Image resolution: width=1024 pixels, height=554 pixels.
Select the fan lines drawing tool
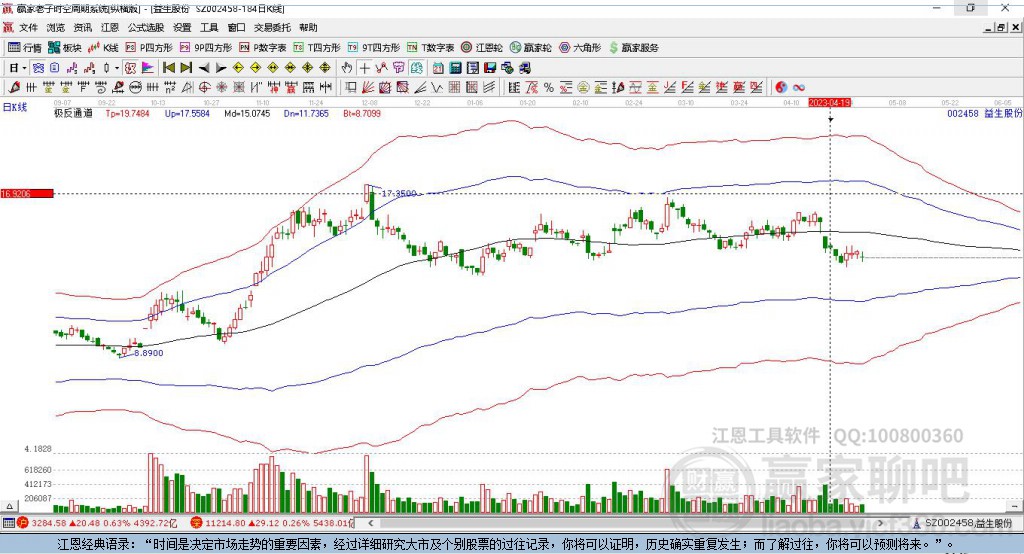(x=368, y=87)
